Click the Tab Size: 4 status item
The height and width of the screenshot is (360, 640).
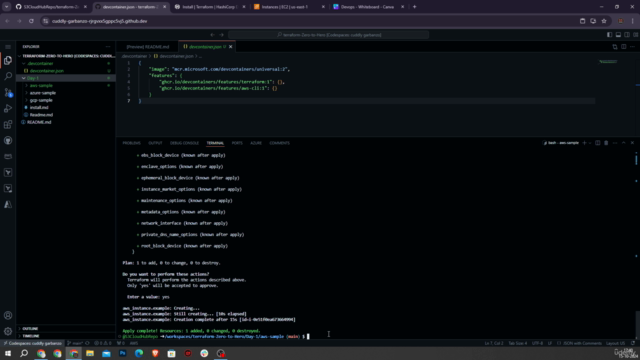click(x=518, y=343)
